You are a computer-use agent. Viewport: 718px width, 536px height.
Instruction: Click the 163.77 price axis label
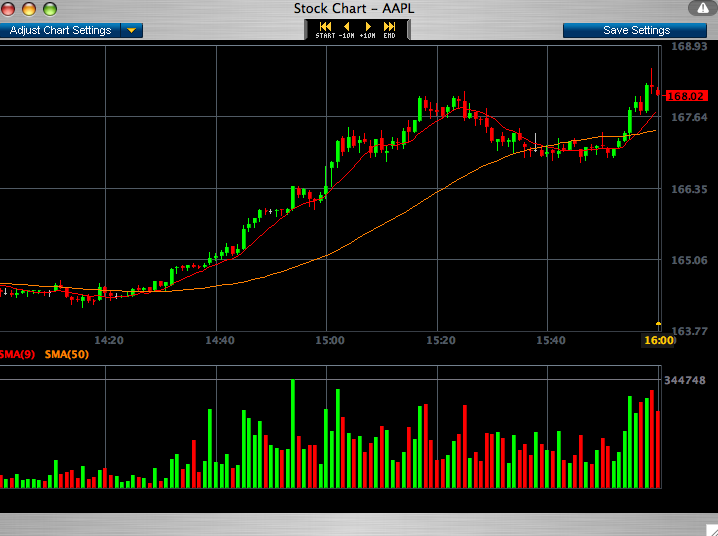689,330
